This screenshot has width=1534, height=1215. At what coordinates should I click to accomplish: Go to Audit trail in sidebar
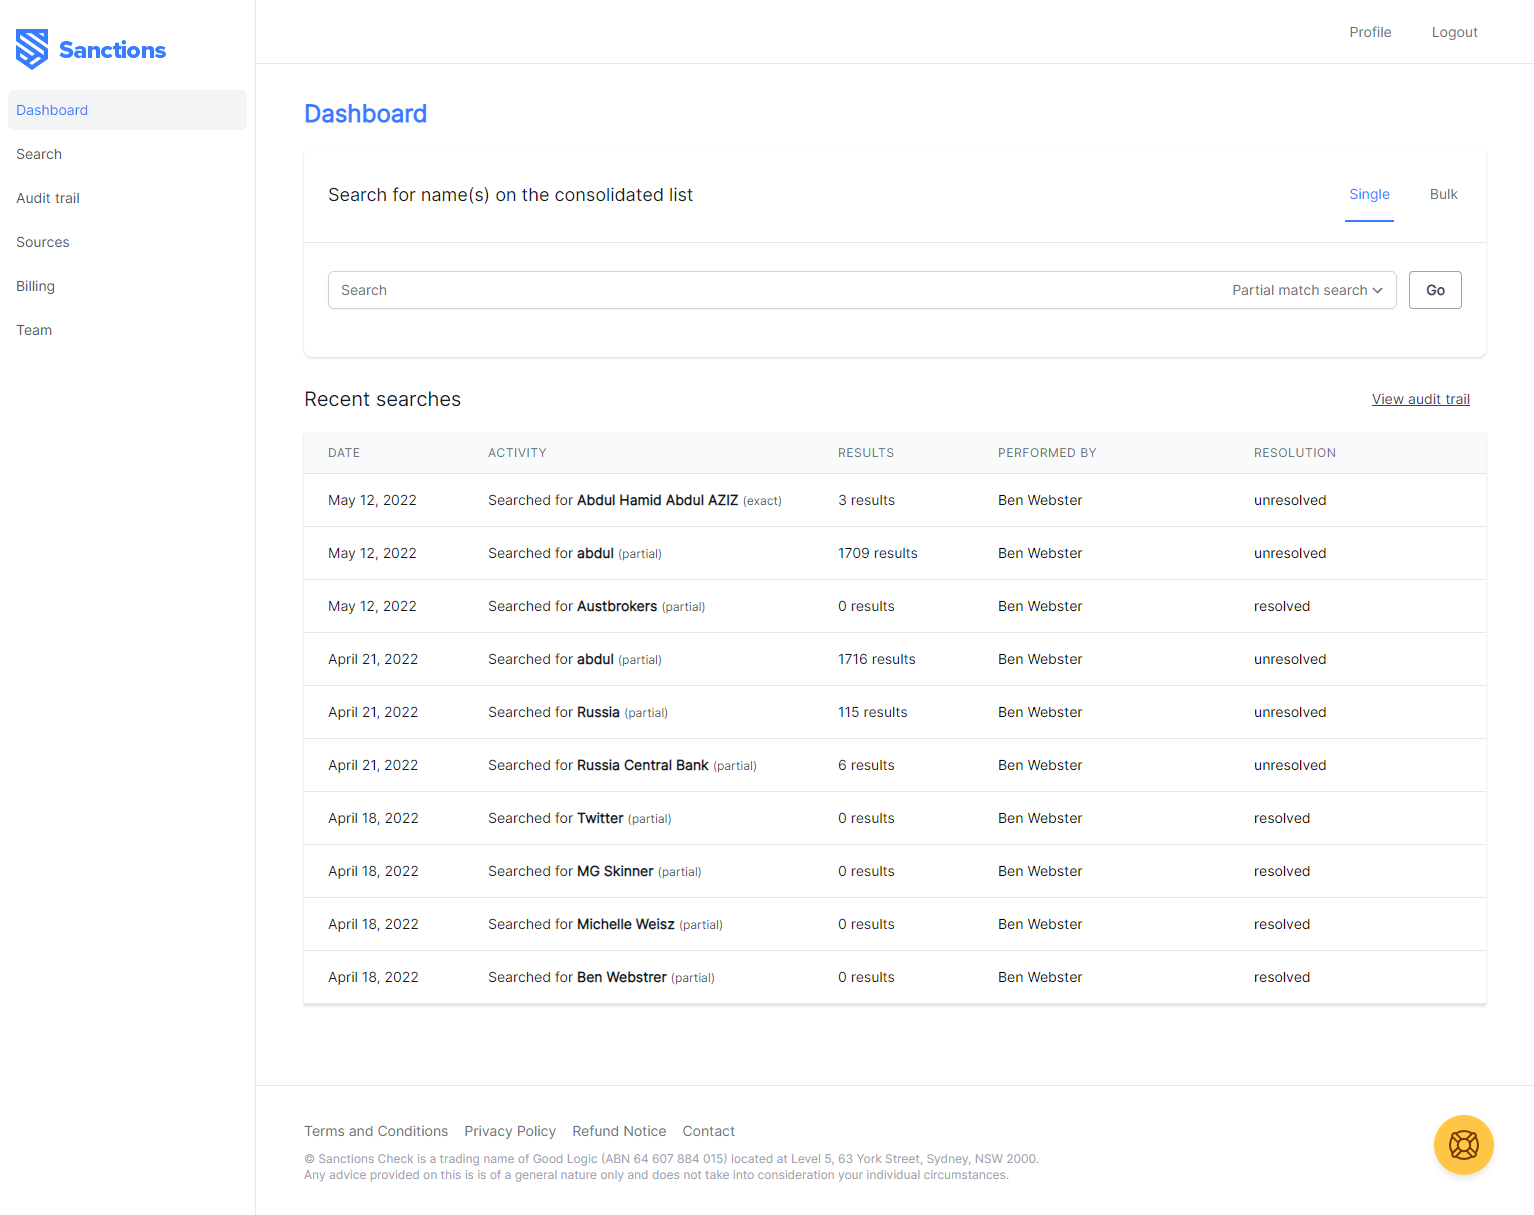tap(48, 198)
